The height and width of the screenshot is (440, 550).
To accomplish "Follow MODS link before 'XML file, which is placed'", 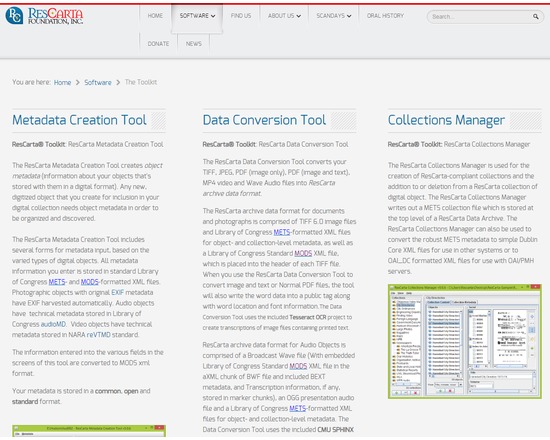I will (303, 253).
